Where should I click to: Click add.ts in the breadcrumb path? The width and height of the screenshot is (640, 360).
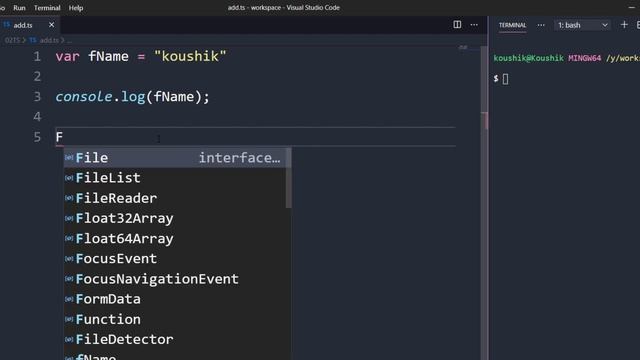coord(49,40)
